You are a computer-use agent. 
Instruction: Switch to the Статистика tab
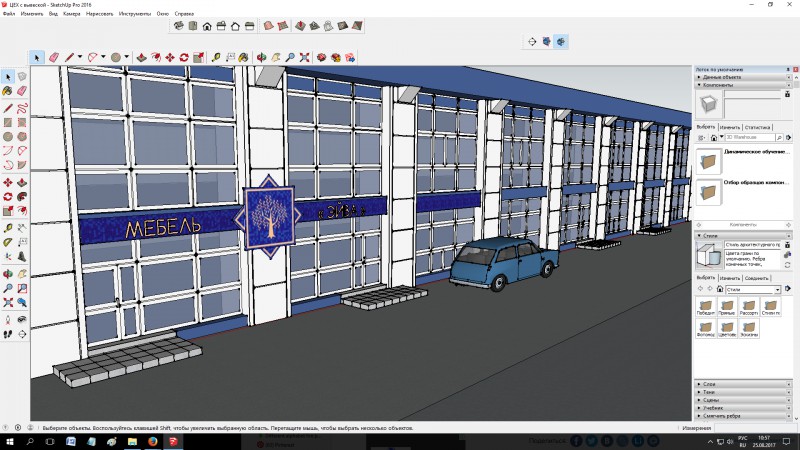pos(758,127)
